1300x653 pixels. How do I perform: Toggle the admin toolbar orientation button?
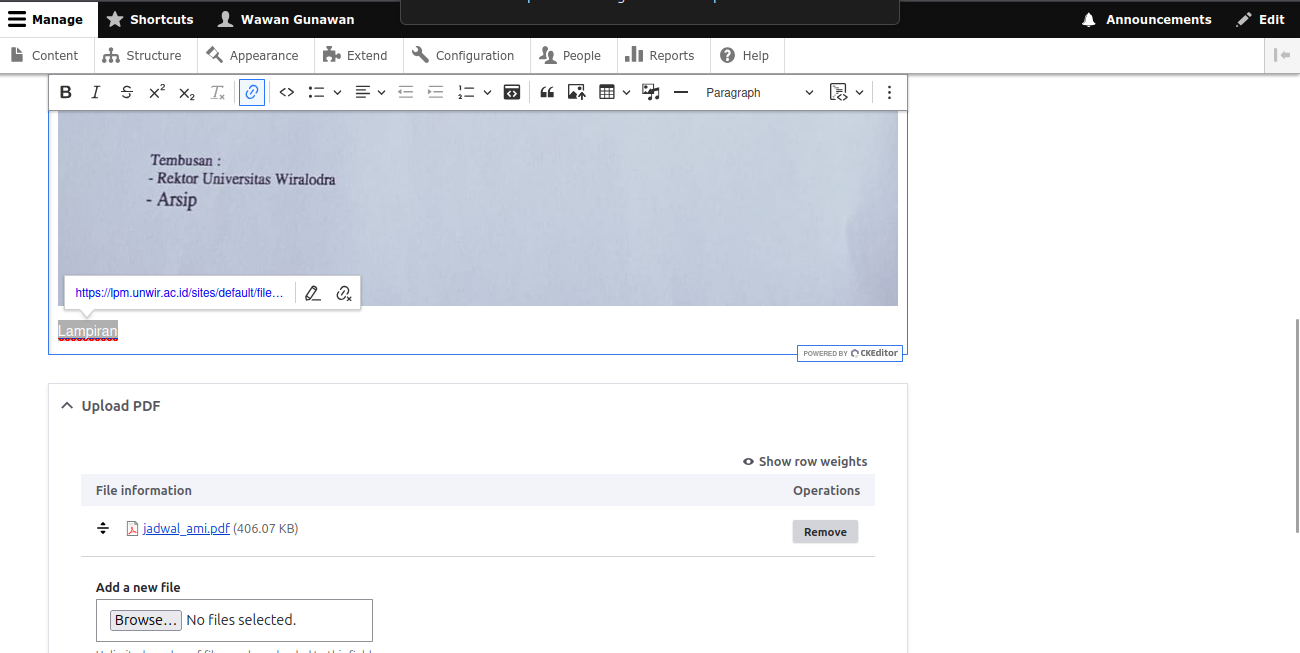1282,55
